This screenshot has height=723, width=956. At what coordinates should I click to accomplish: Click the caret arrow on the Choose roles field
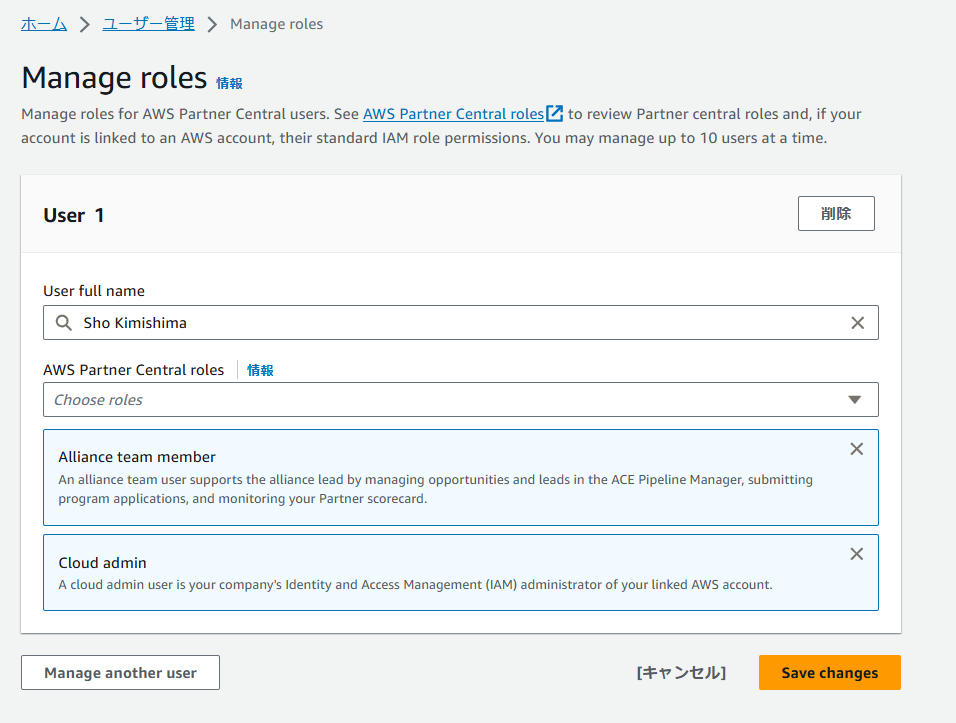coord(855,399)
